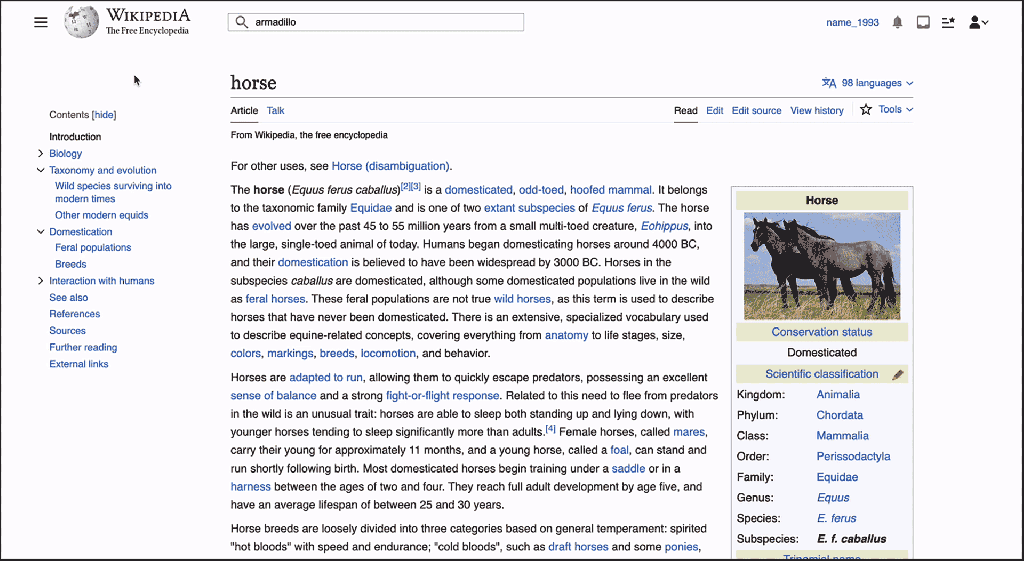
Task: Open the Edit source tab
Action: click(756, 111)
